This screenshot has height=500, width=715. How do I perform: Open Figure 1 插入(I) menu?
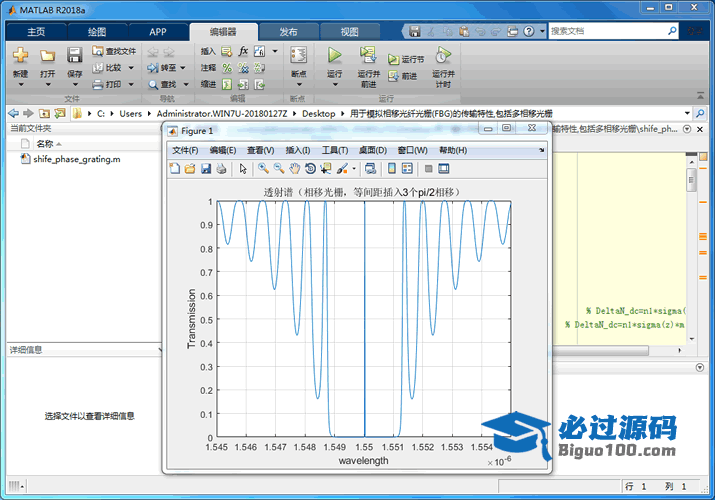298,150
